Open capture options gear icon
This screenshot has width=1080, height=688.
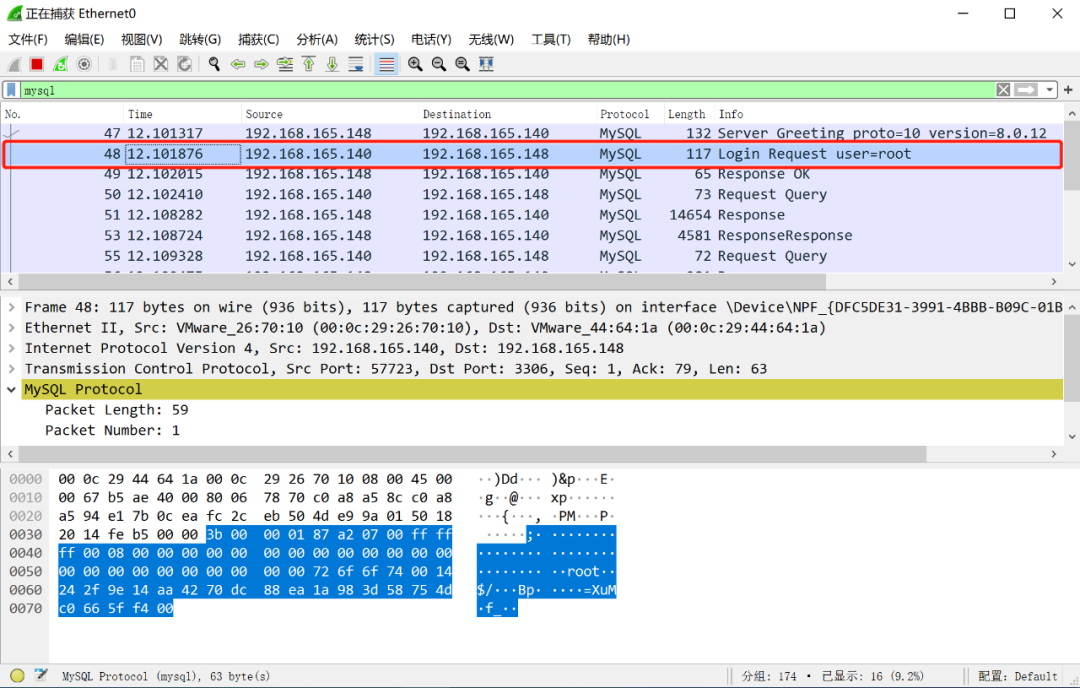[84, 64]
